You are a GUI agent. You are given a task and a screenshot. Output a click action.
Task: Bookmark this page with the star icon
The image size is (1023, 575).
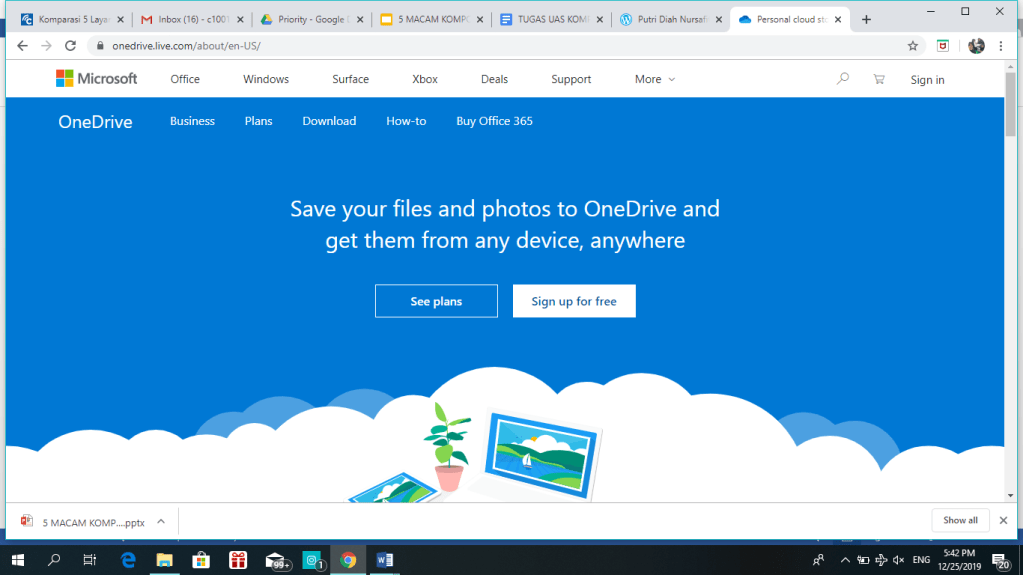click(912, 46)
